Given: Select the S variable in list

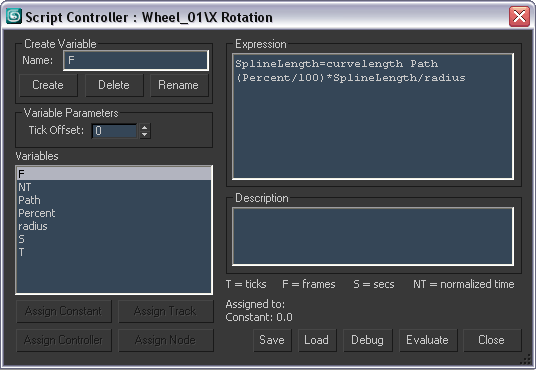Looking at the screenshot, I should click(114, 239).
